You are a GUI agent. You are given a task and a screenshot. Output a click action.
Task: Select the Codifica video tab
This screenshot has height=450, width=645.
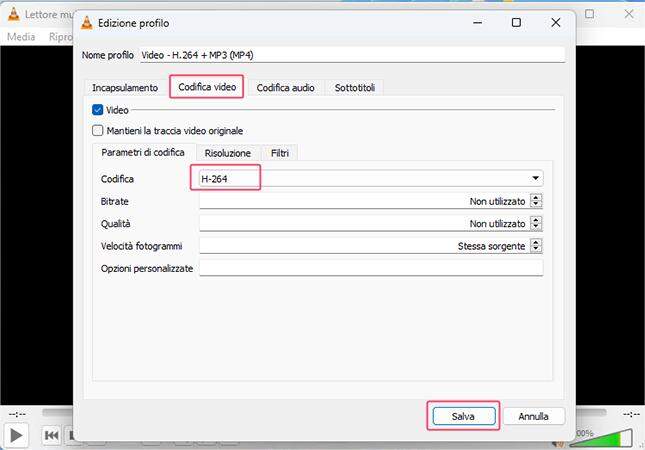(207, 87)
